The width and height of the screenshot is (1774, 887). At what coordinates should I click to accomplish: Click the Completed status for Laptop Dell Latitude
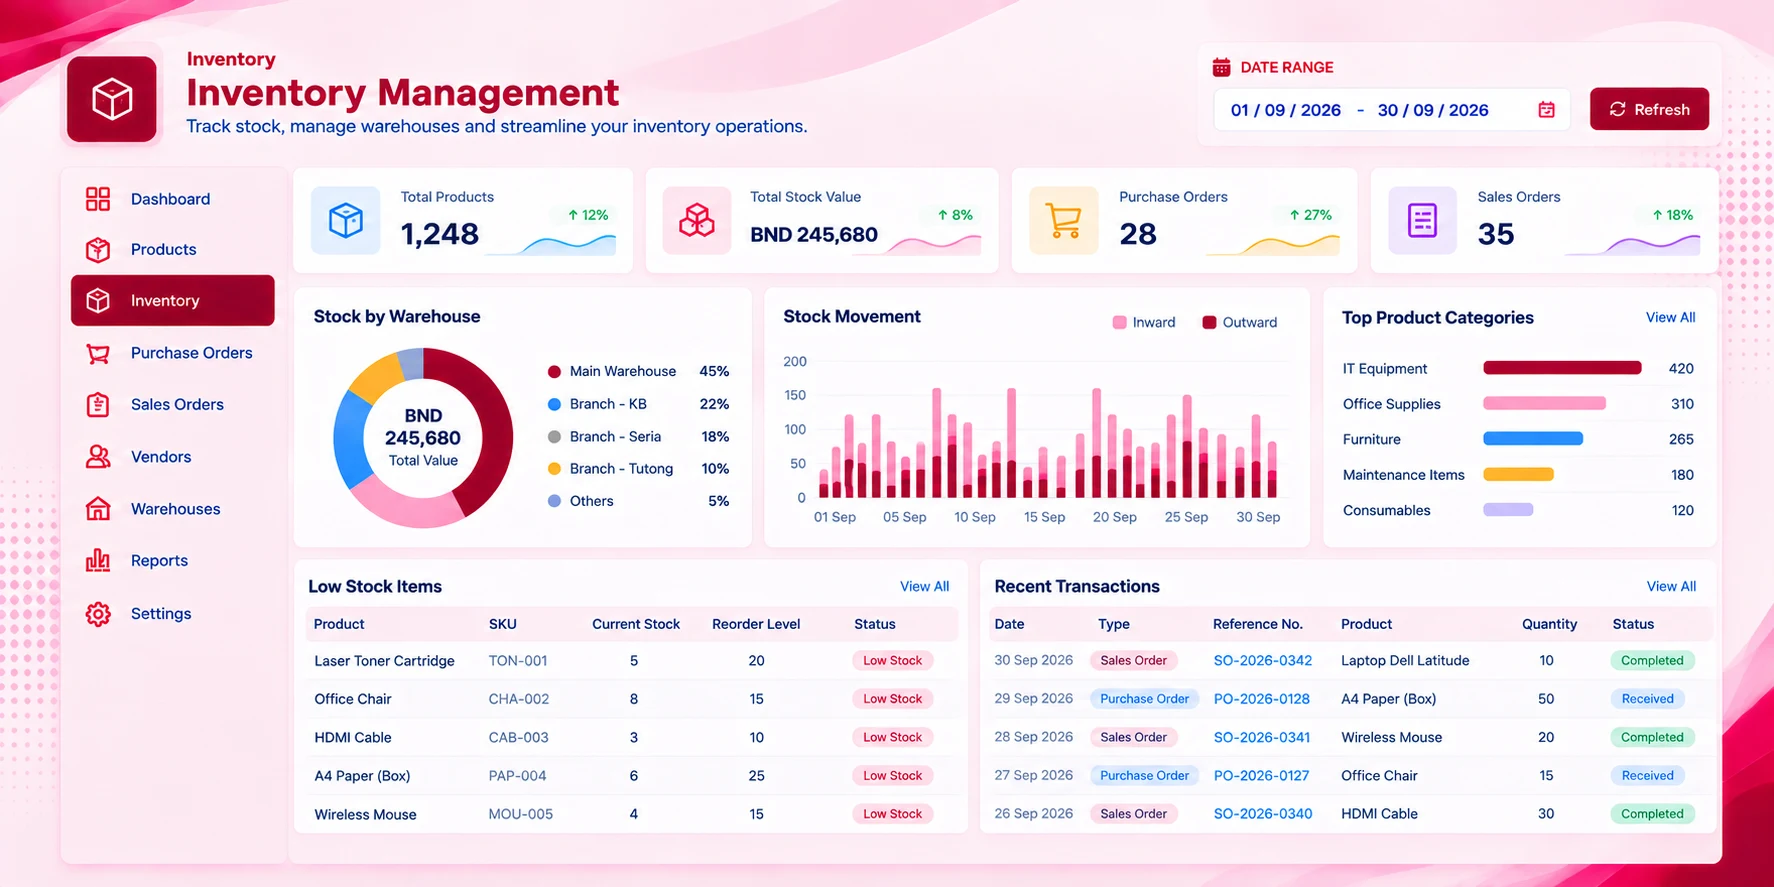tap(1652, 661)
